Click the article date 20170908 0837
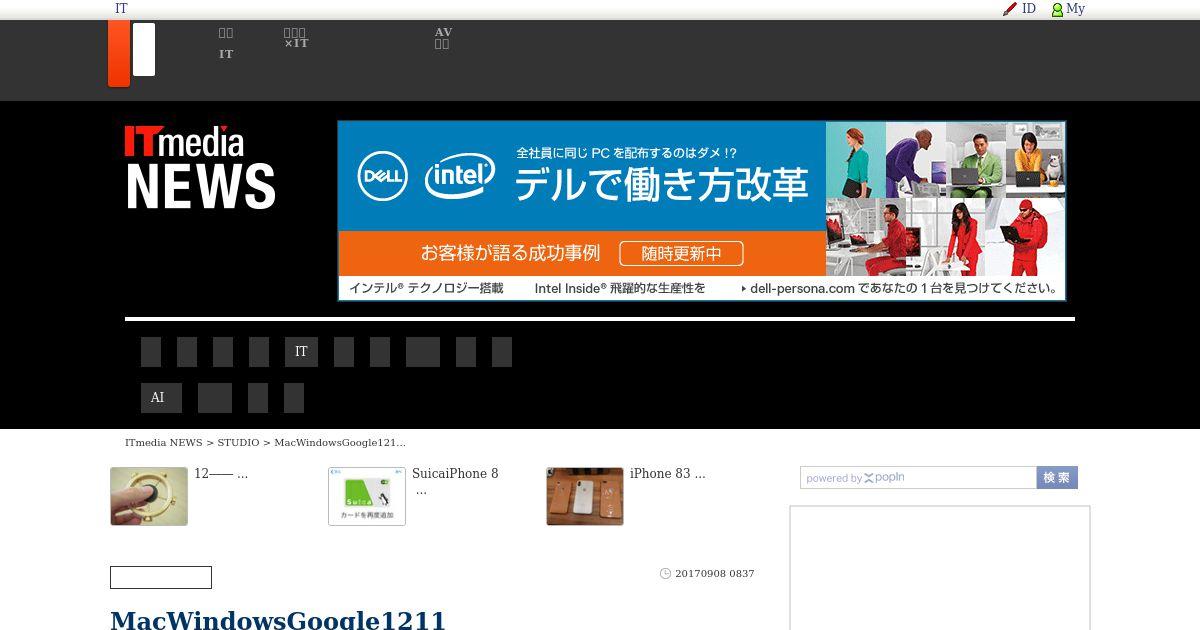The height and width of the screenshot is (630, 1200). pyautogui.click(x=714, y=574)
